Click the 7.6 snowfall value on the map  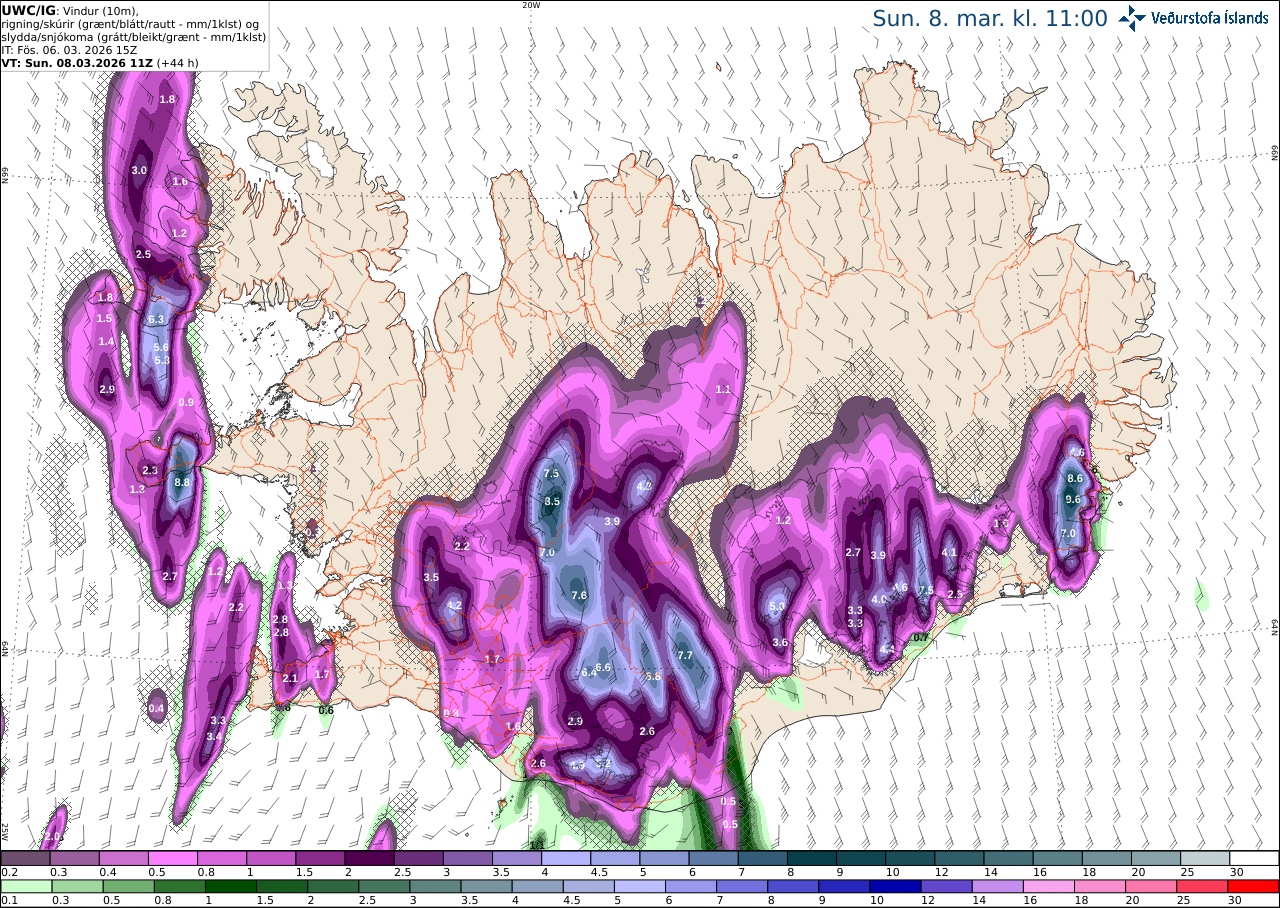[579, 595]
